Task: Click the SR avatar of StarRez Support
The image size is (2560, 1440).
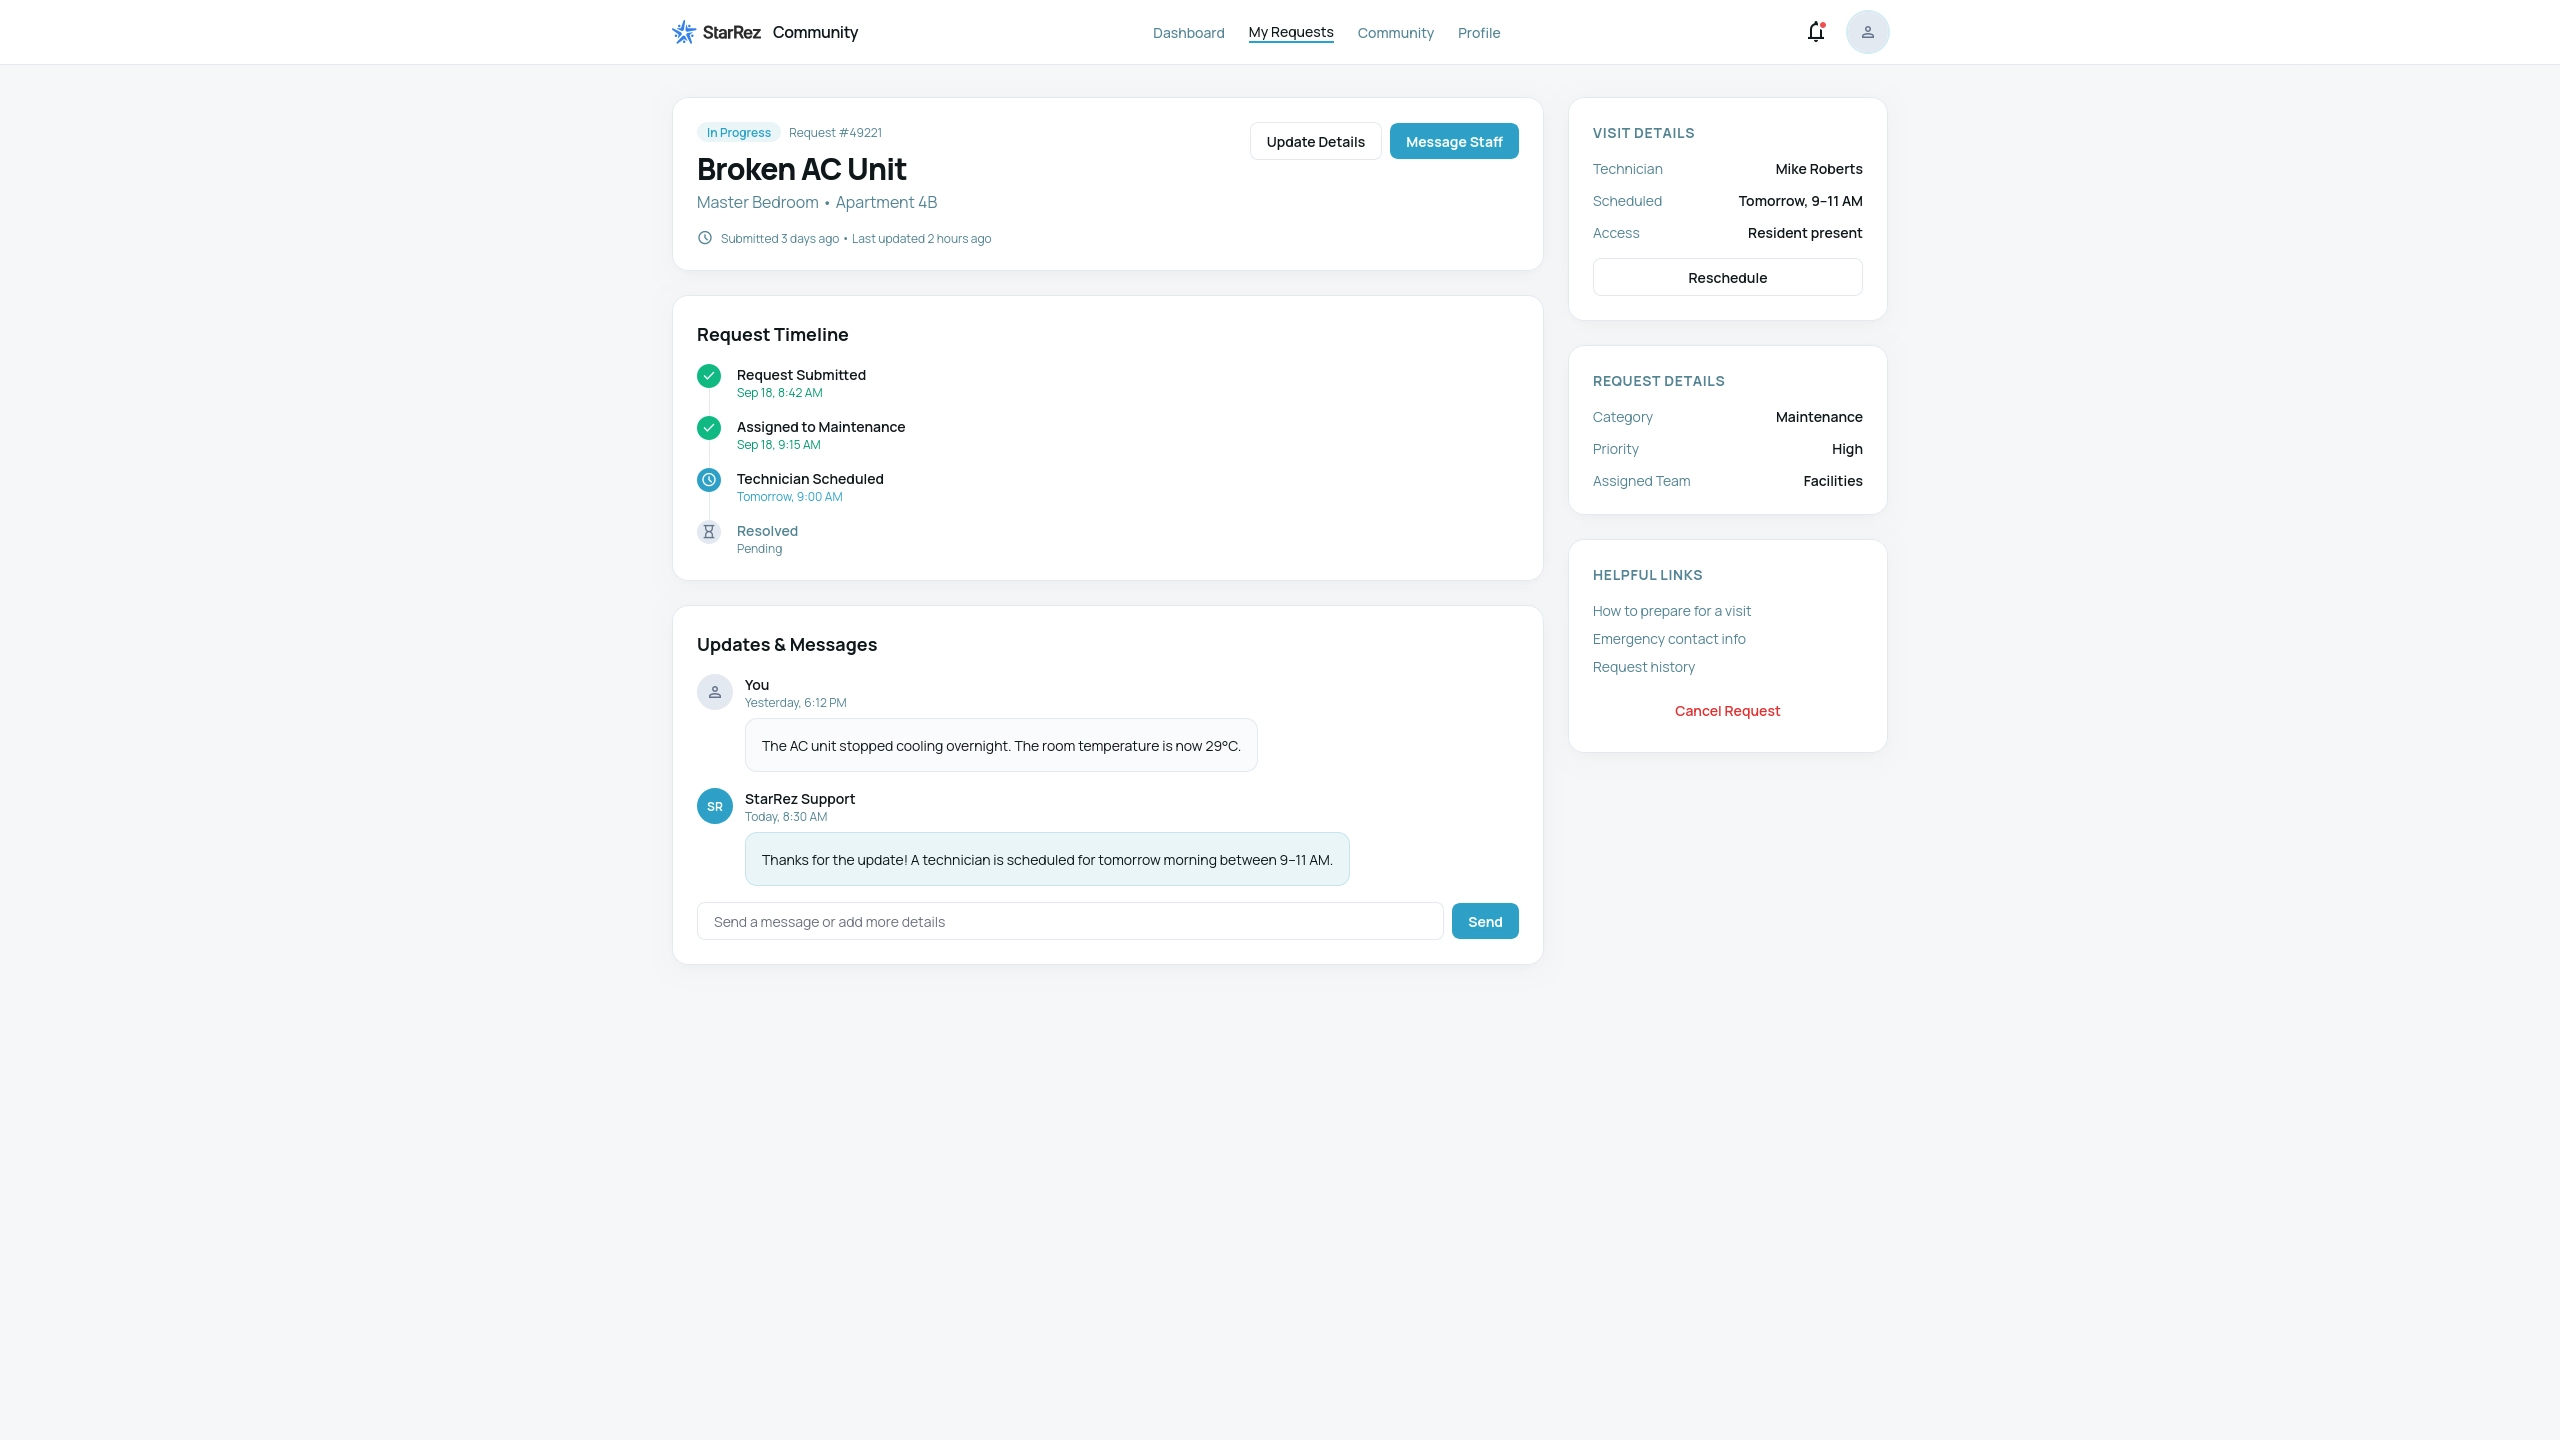Action: click(x=715, y=806)
